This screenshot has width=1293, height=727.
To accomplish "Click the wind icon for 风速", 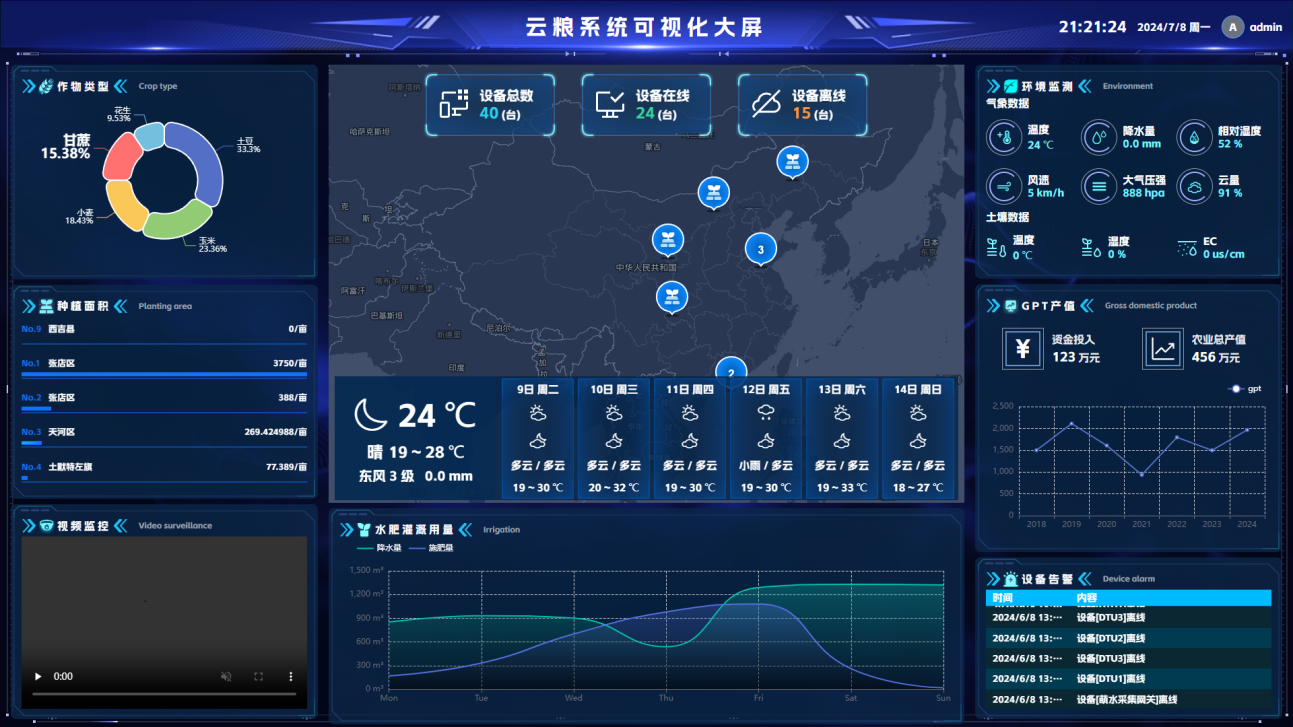I will point(1003,186).
